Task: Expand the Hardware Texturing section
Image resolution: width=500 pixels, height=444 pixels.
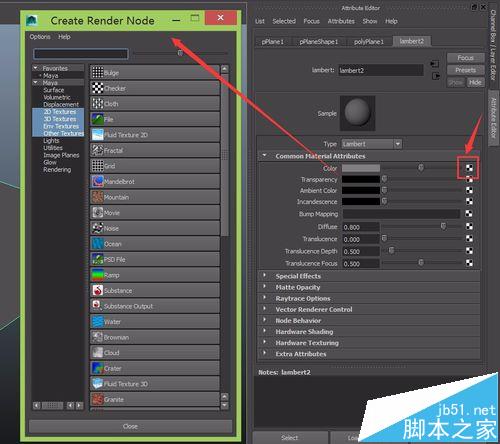Action: pos(265,342)
